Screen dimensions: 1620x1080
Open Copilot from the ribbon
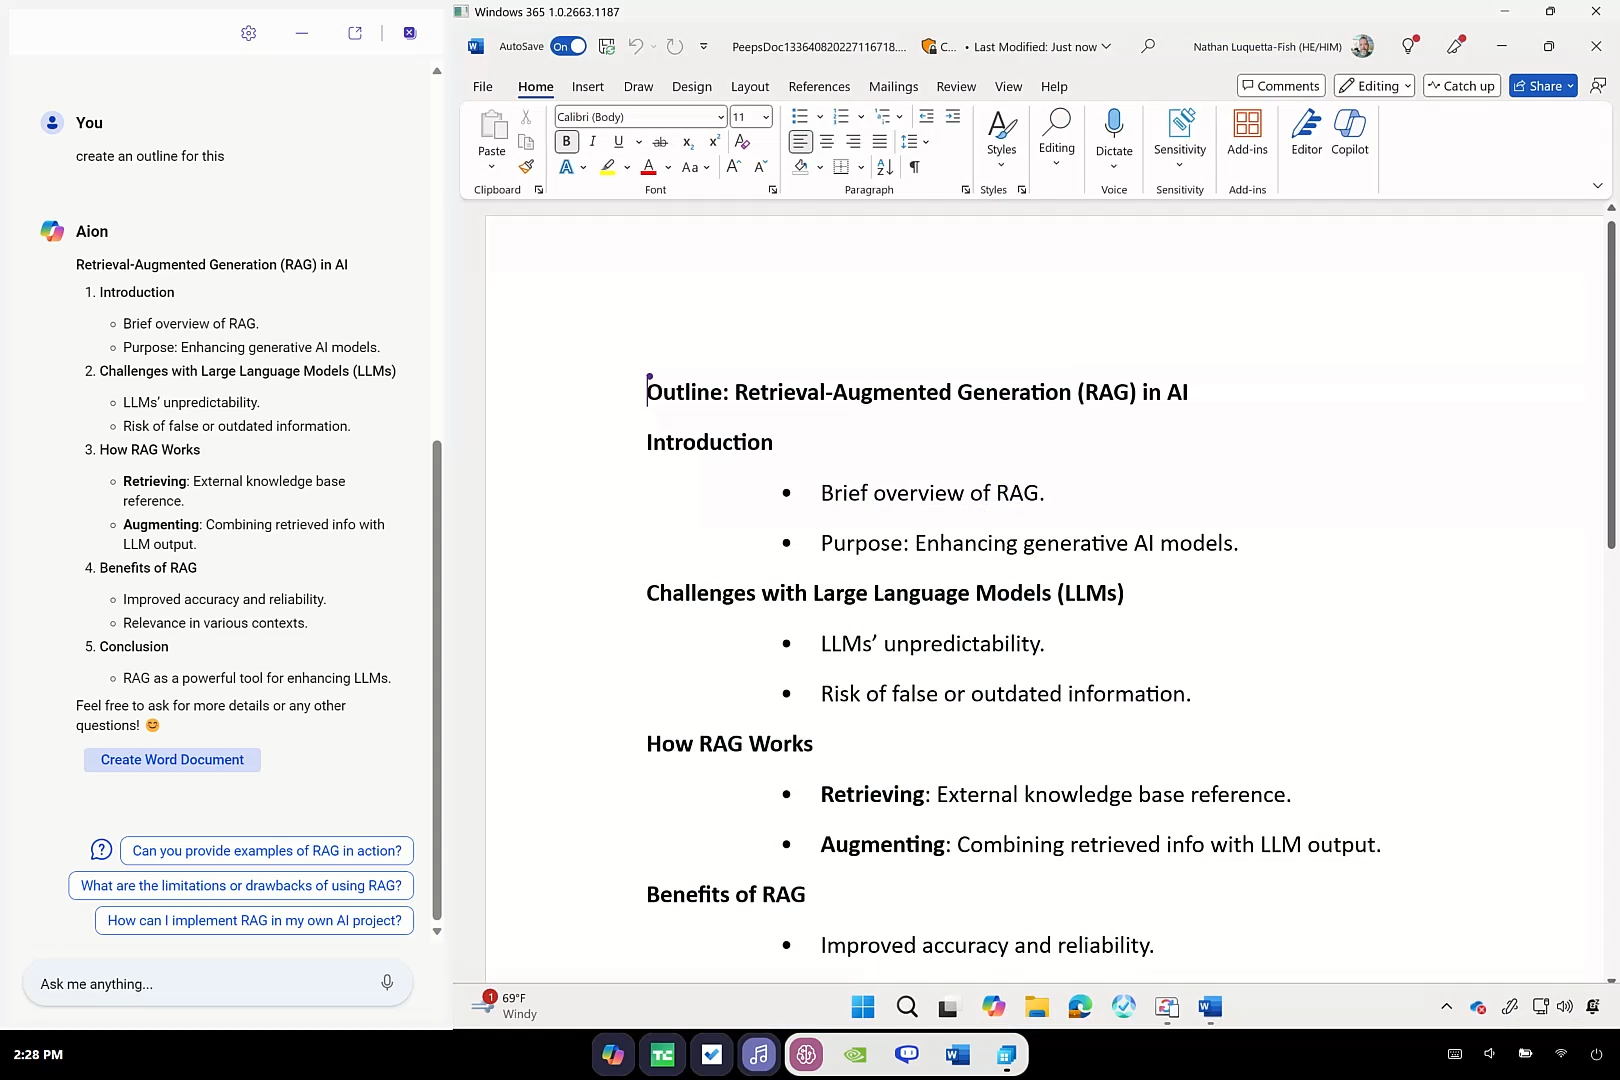pyautogui.click(x=1349, y=133)
